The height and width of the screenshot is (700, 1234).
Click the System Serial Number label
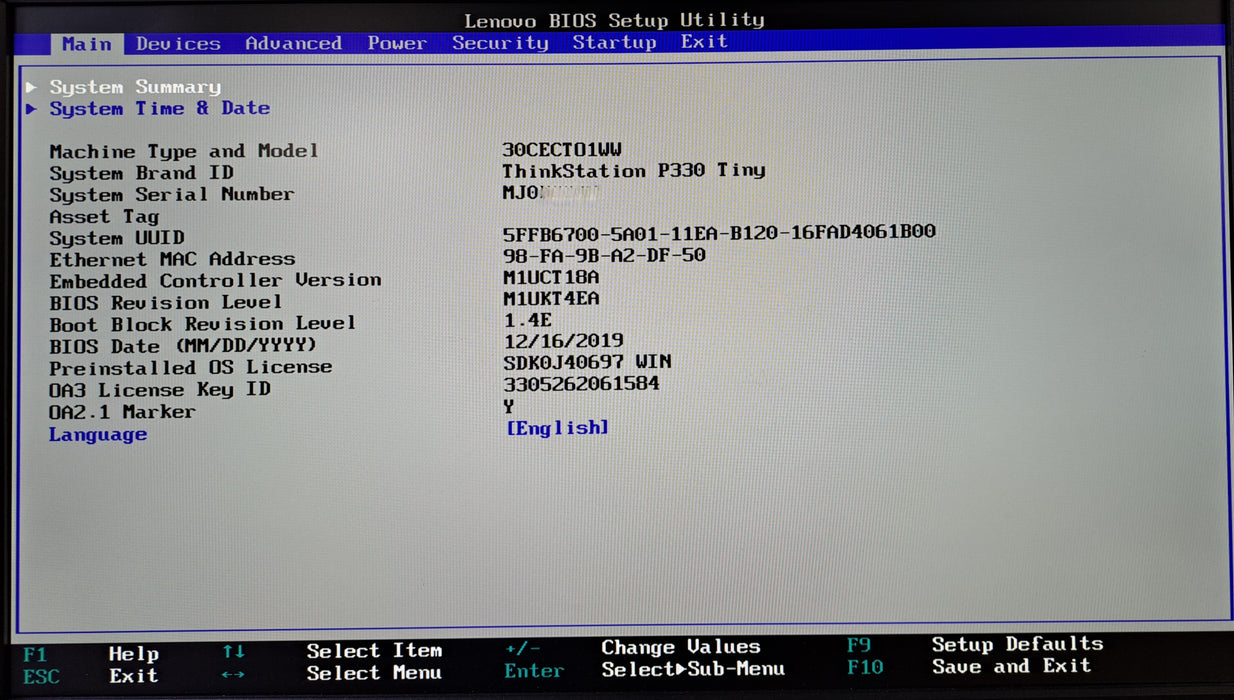pyautogui.click(x=172, y=194)
